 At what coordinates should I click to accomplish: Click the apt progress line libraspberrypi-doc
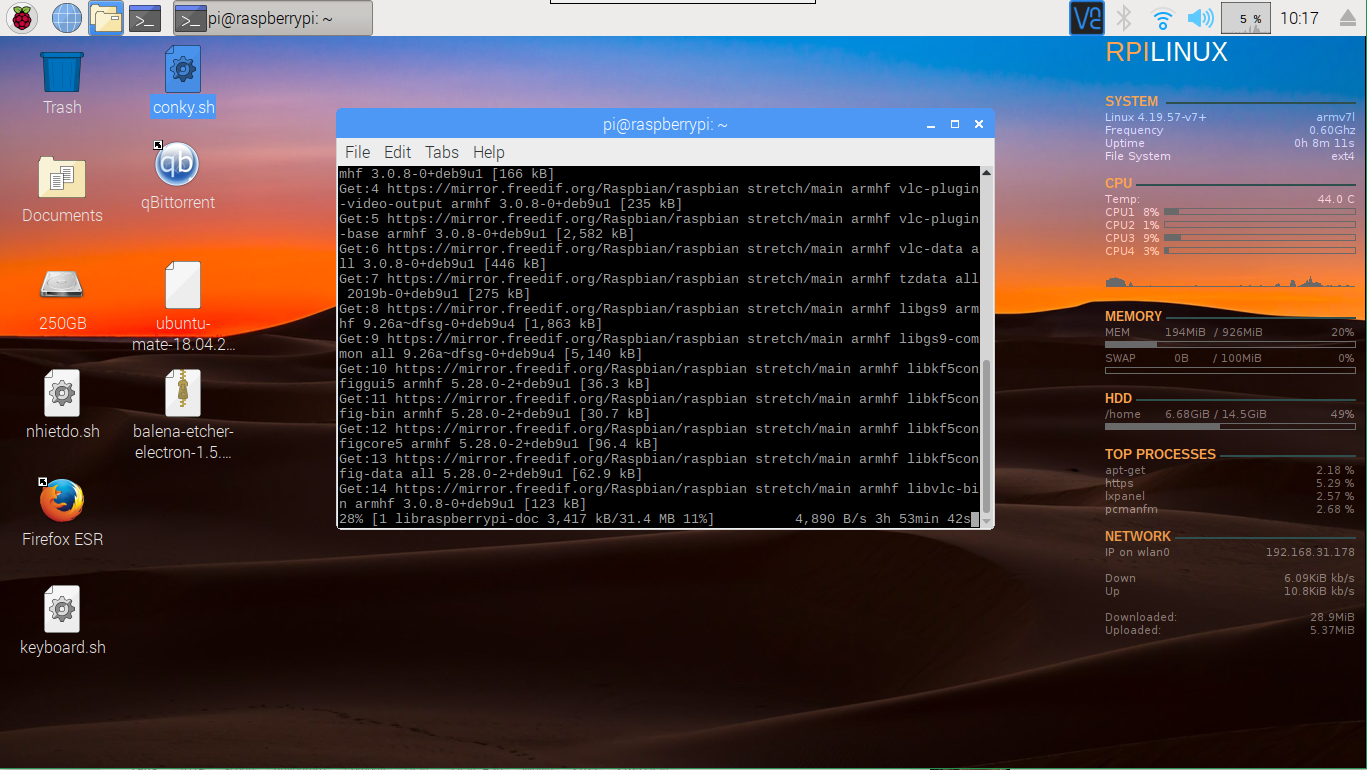[x=659, y=519]
